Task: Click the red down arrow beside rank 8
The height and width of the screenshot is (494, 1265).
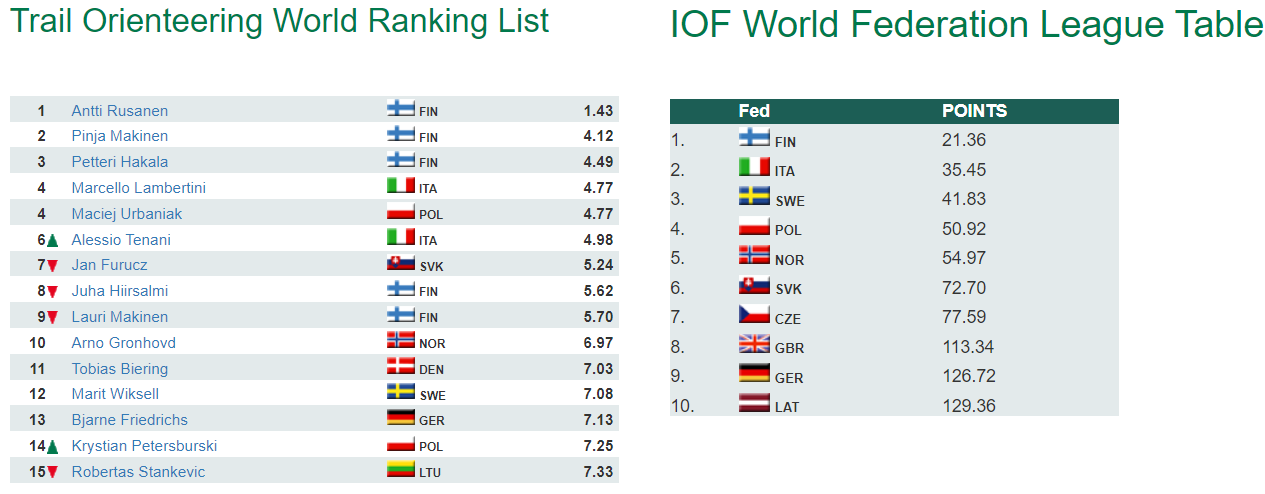Action: (x=52, y=292)
